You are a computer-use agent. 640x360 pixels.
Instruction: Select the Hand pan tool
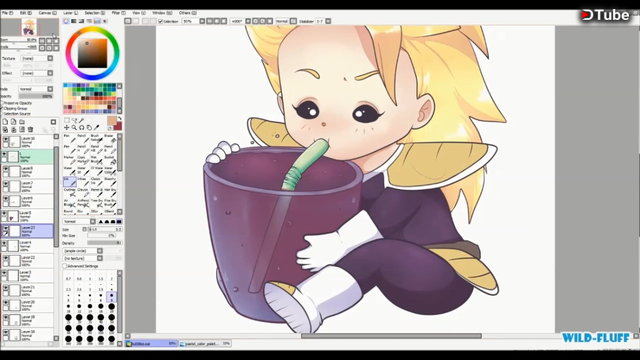coord(89,128)
